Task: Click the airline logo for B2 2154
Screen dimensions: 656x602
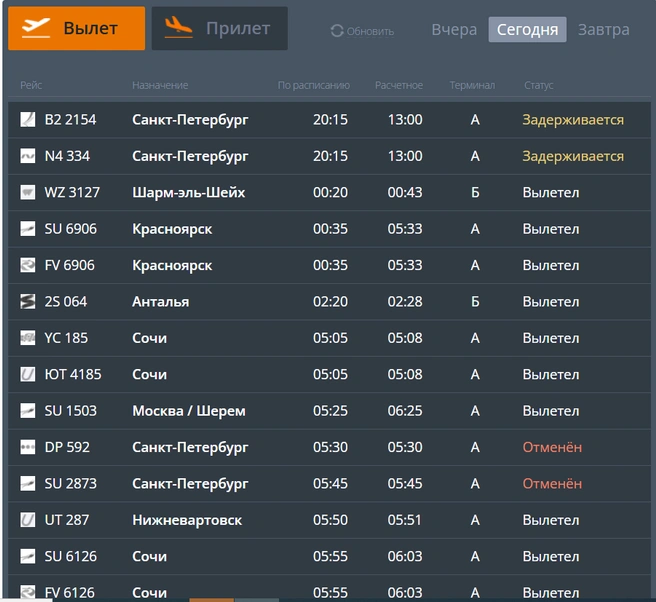Action: 28,120
